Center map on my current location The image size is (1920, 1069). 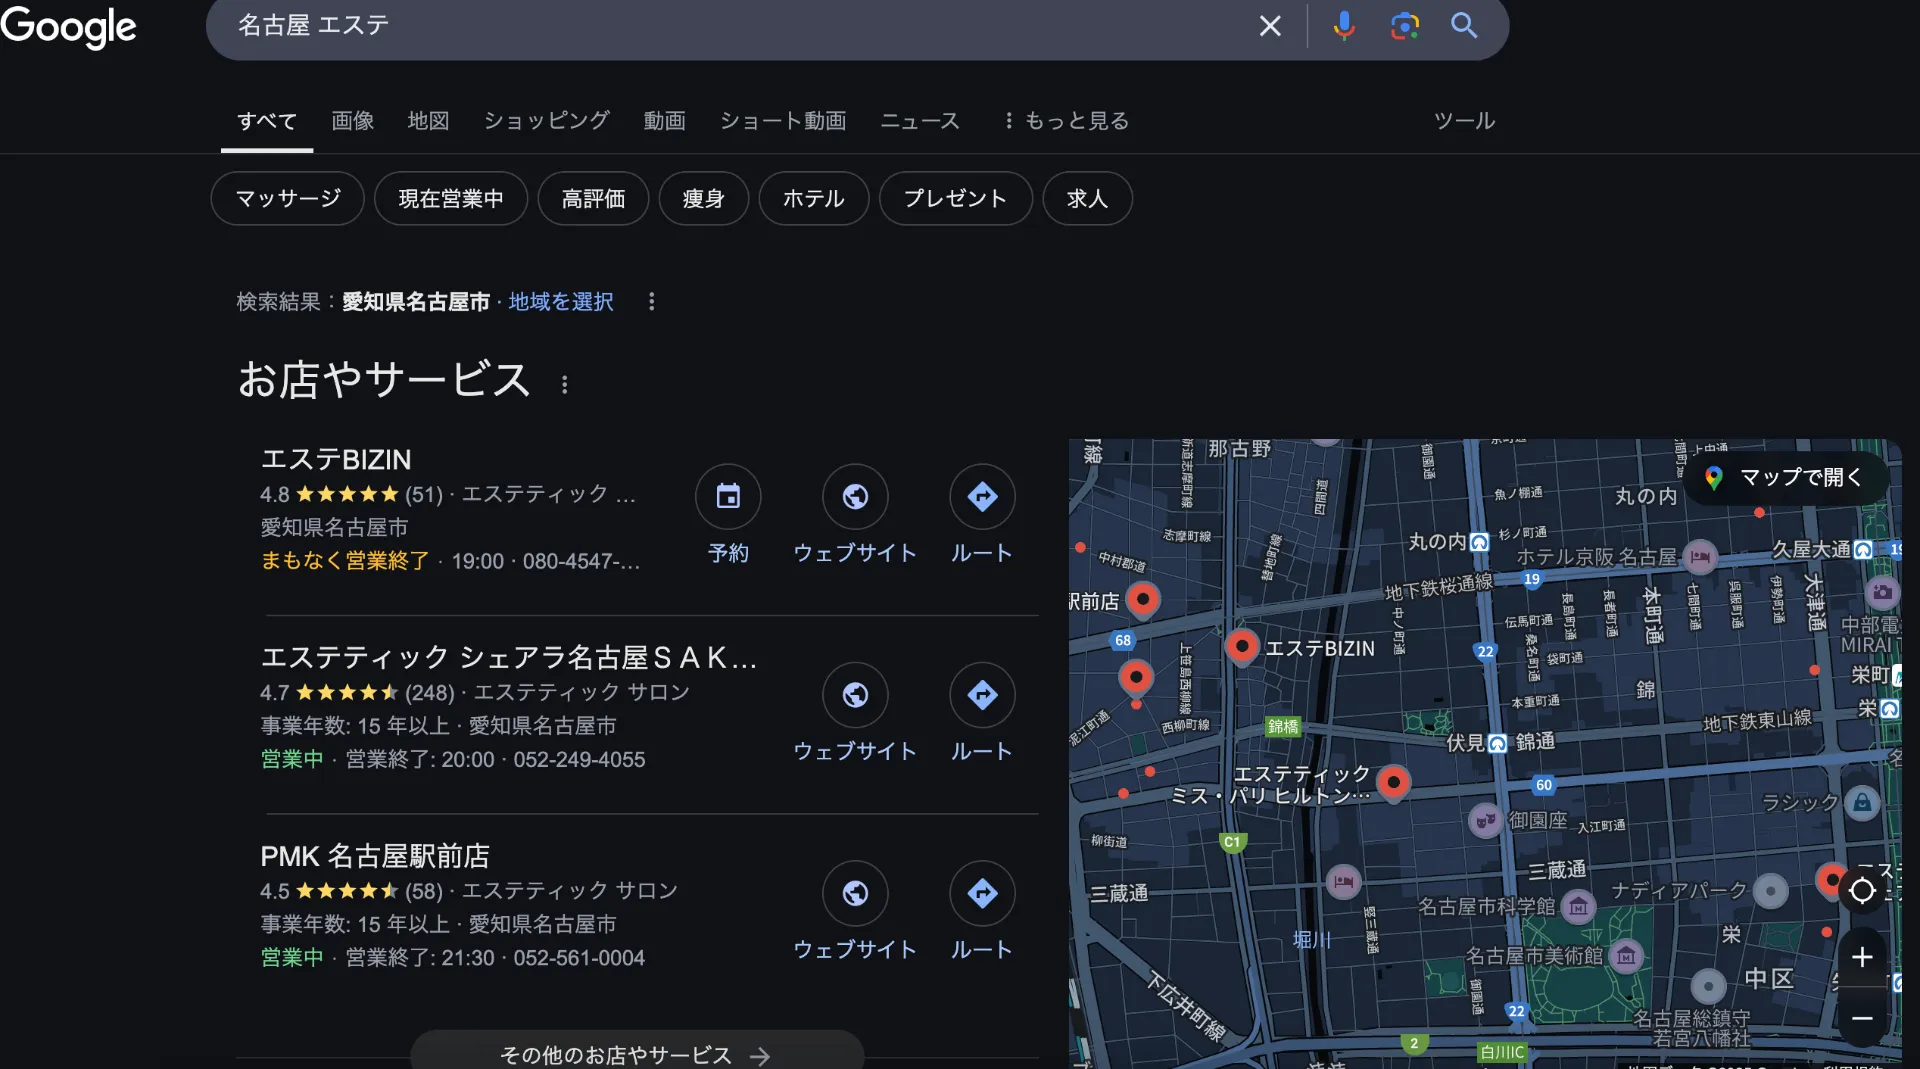pyautogui.click(x=1862, y=890)
